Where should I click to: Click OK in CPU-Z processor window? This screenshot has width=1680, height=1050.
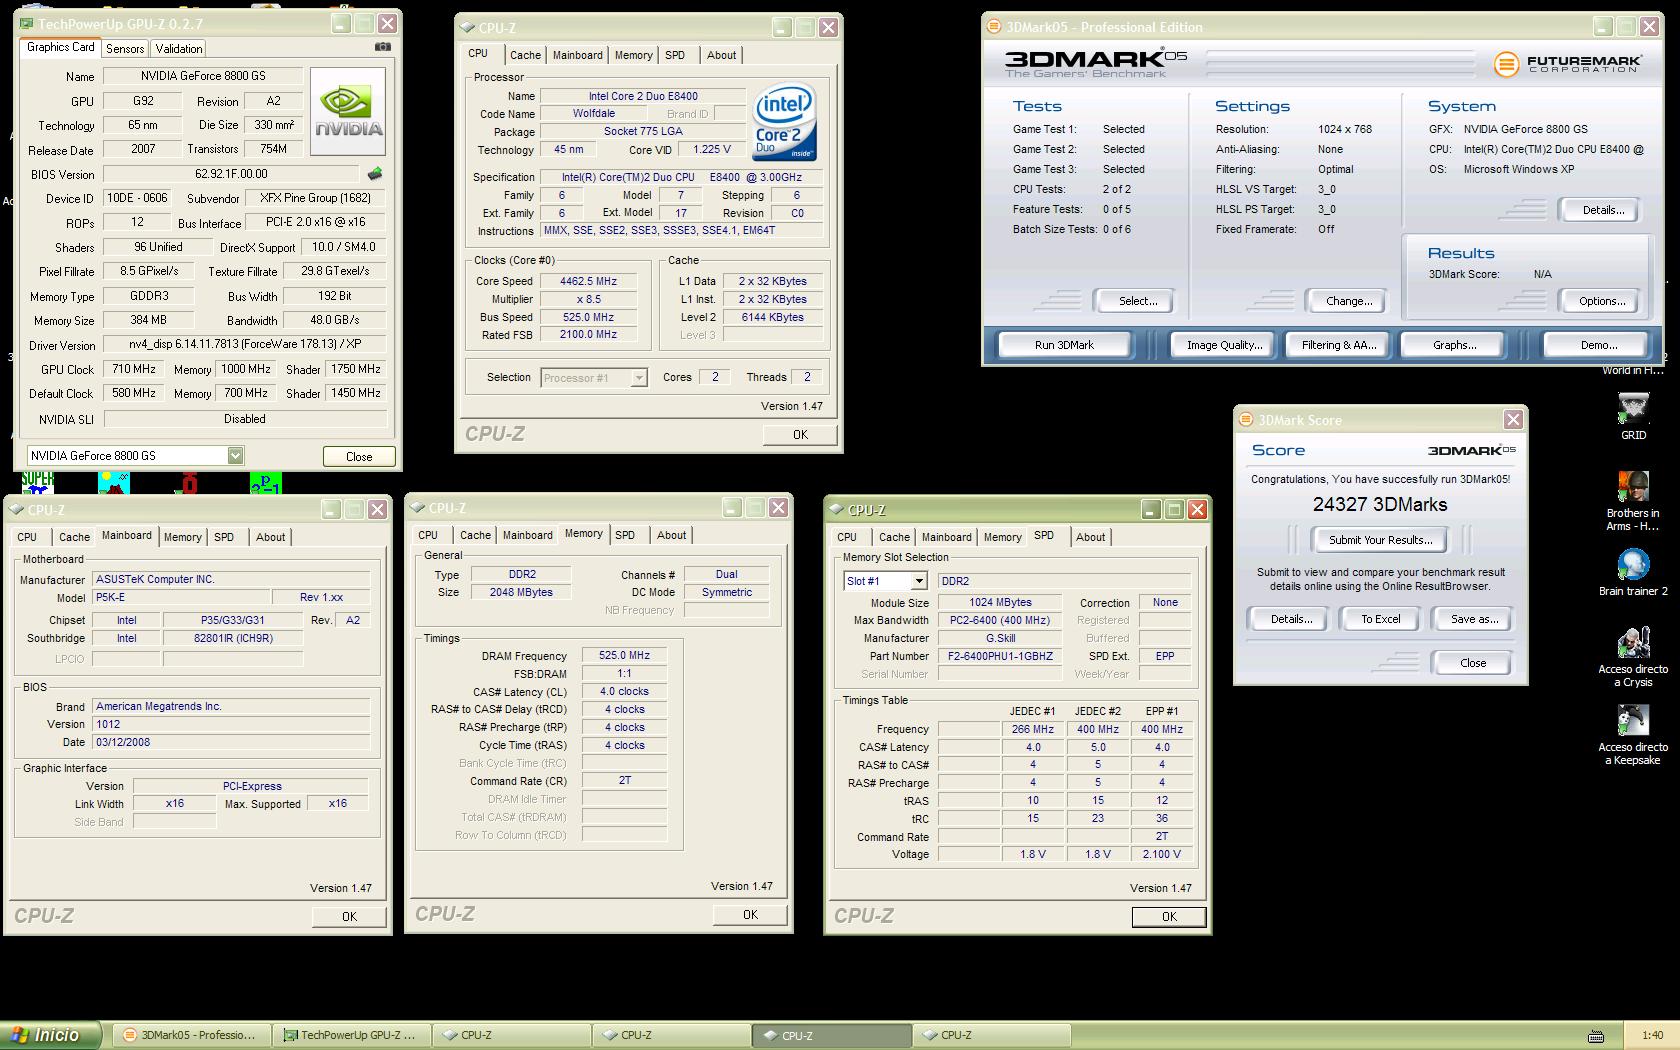tap(800, 435)
